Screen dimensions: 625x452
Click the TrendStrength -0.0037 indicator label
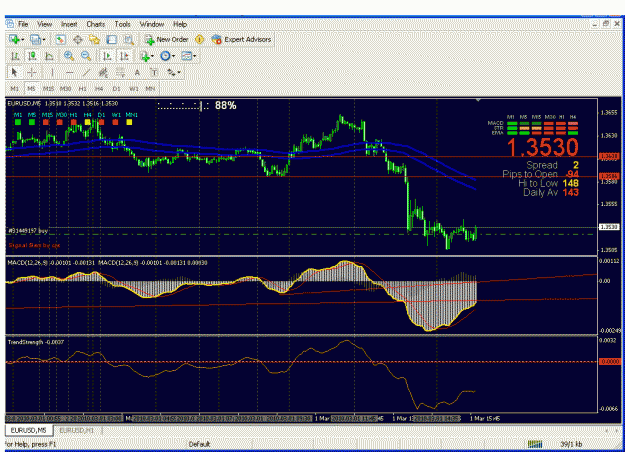36,342
